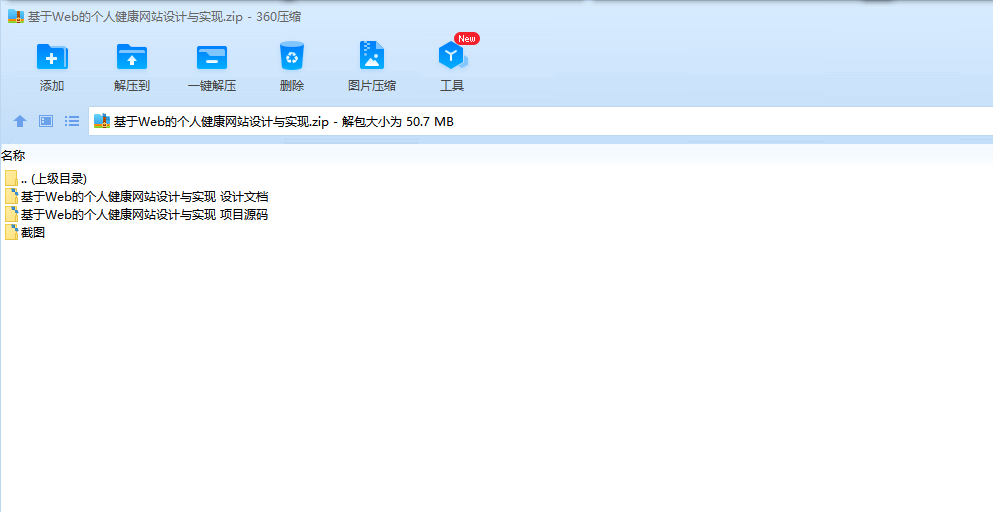993x512 pixels.
Task: Click the folder icon beside 设计文档
Action: 11,196
